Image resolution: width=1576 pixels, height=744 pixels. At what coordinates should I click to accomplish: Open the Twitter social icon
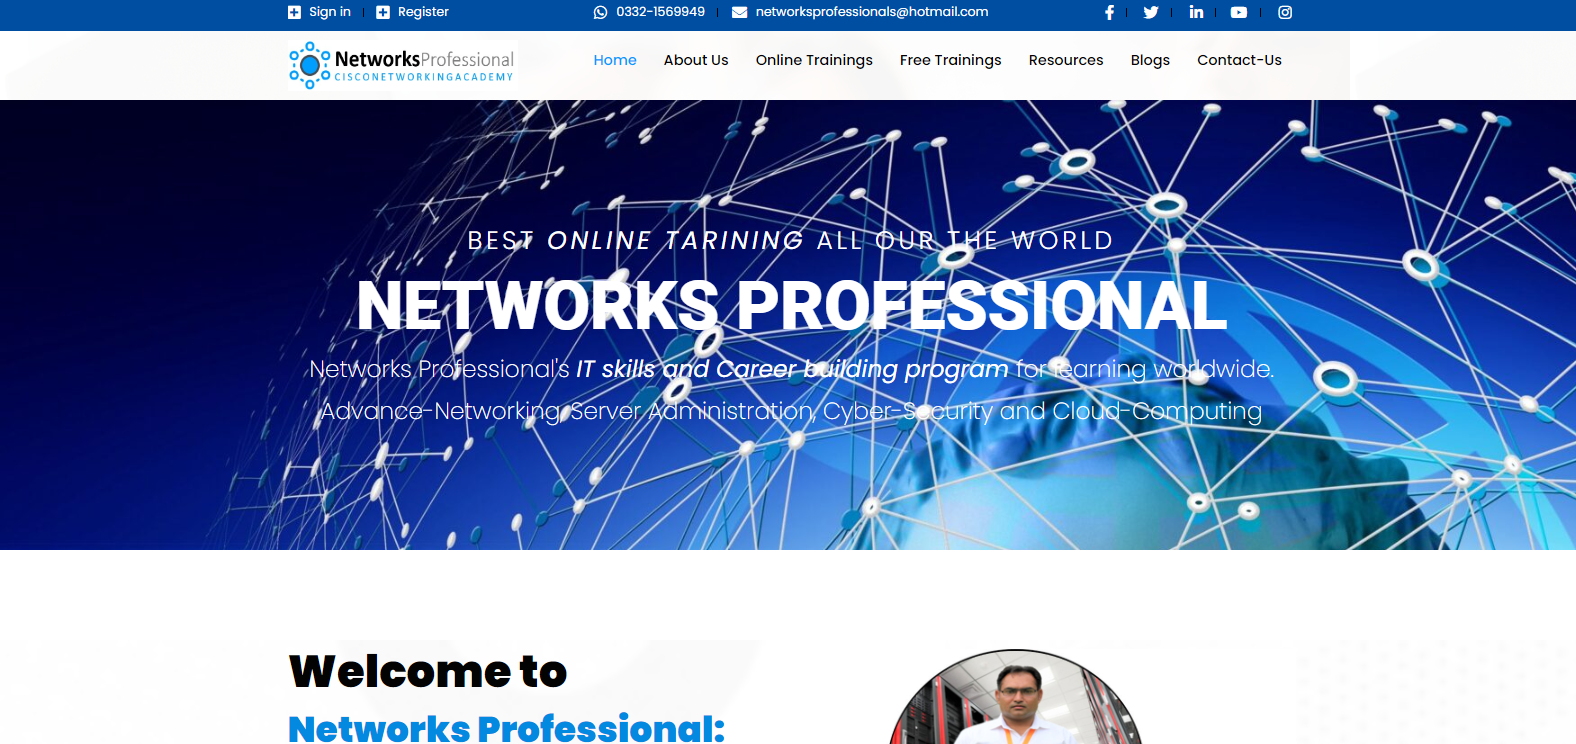1151,12
